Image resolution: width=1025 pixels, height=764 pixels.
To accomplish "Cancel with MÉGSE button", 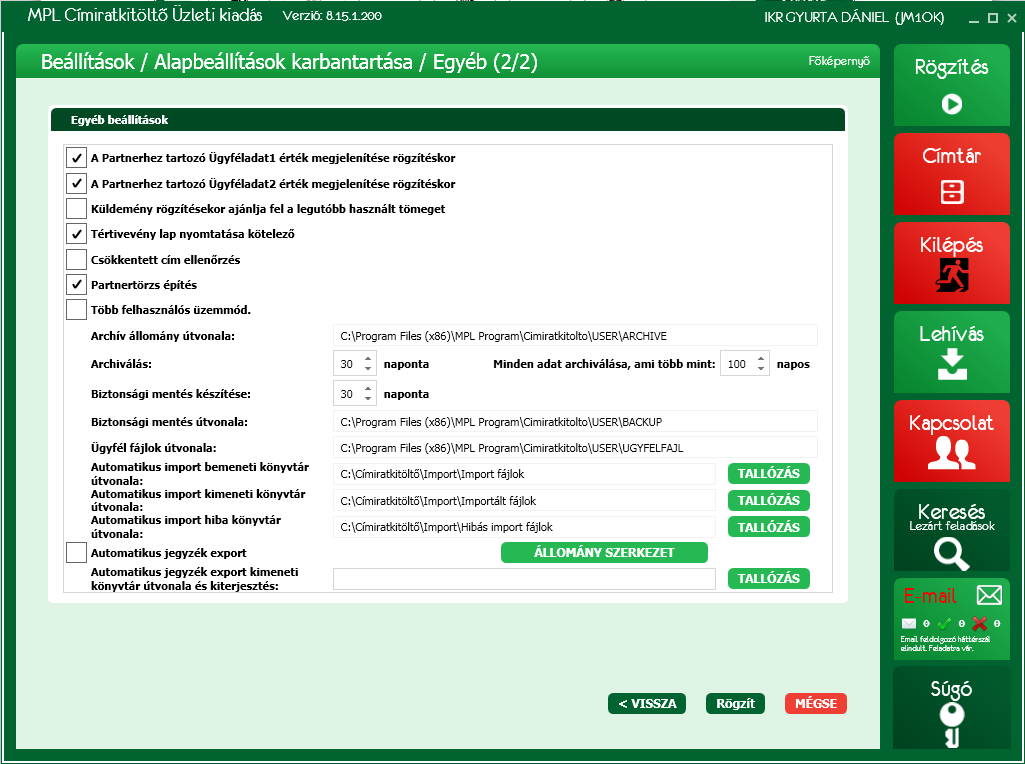I will pyautogui.click(x=816, y=704).
